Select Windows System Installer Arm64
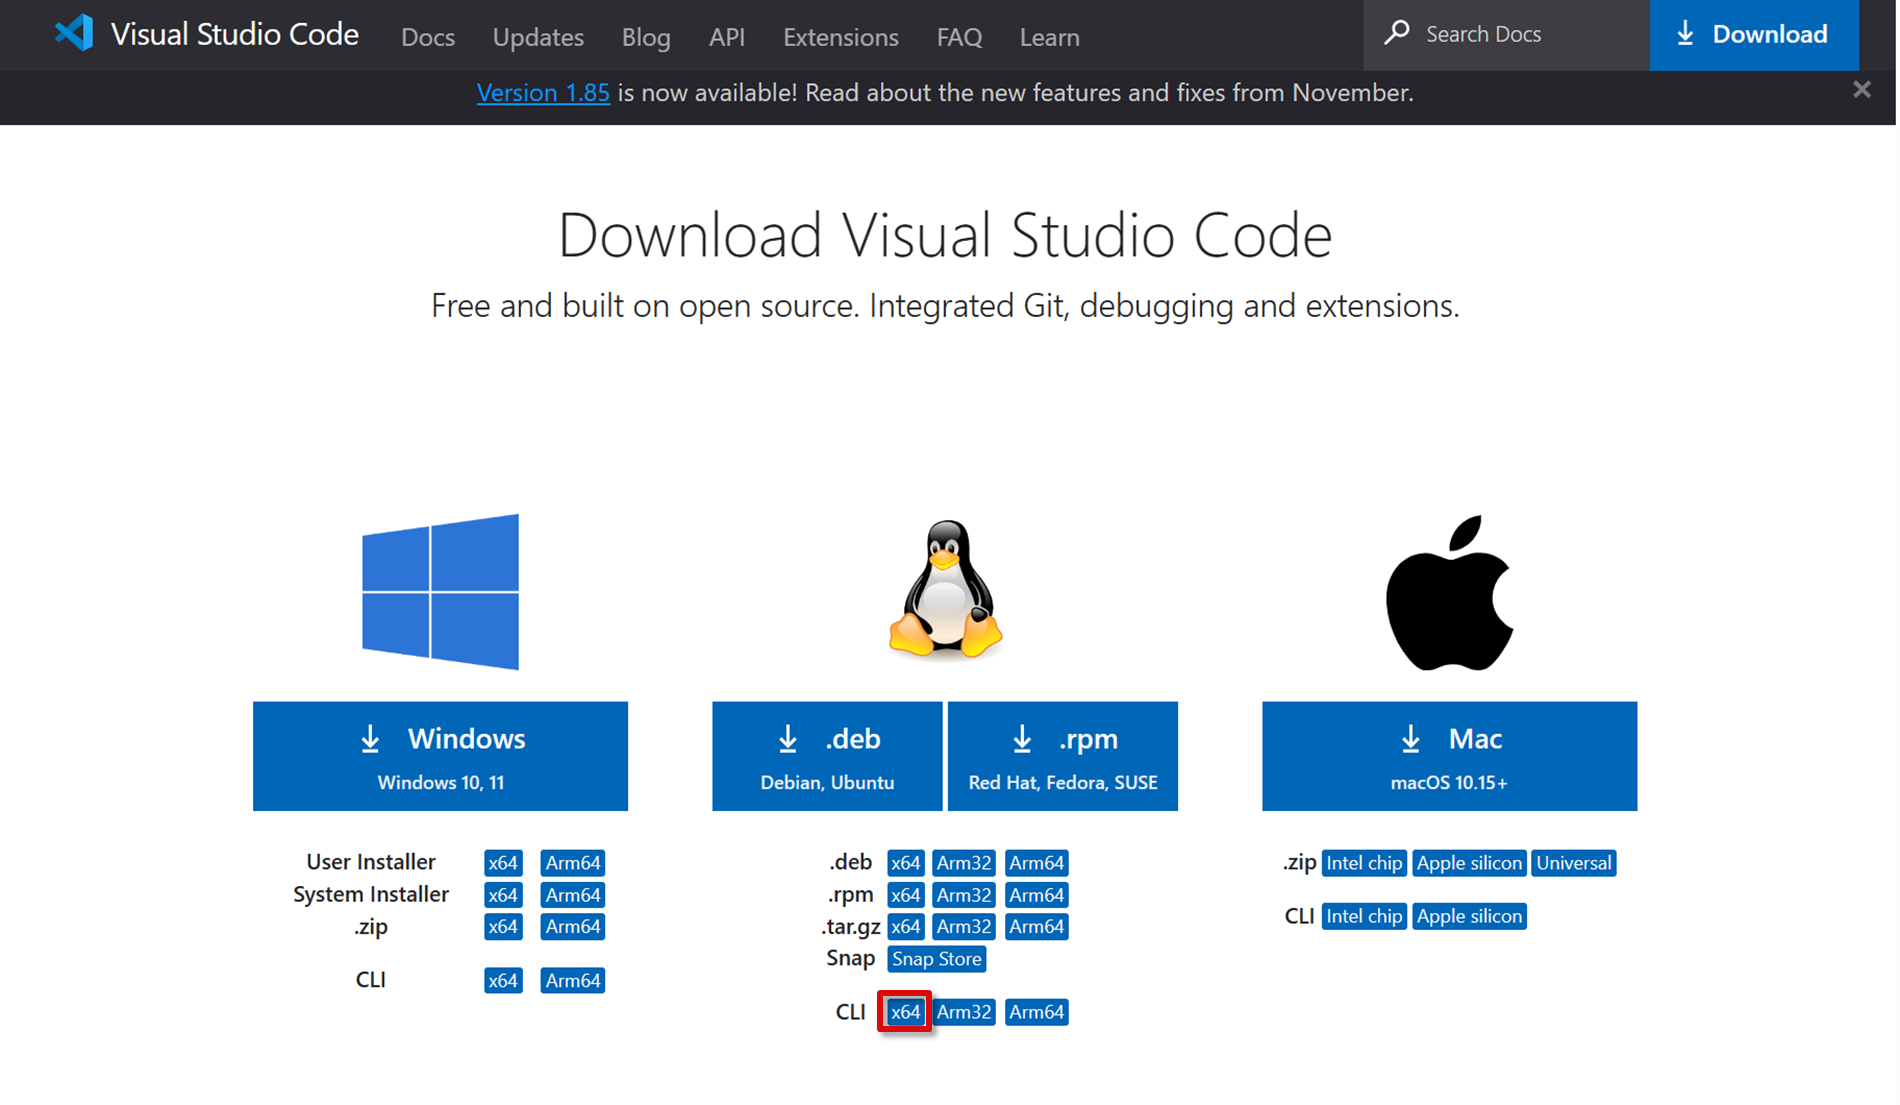The image size is (1900, 1105). 573,895
